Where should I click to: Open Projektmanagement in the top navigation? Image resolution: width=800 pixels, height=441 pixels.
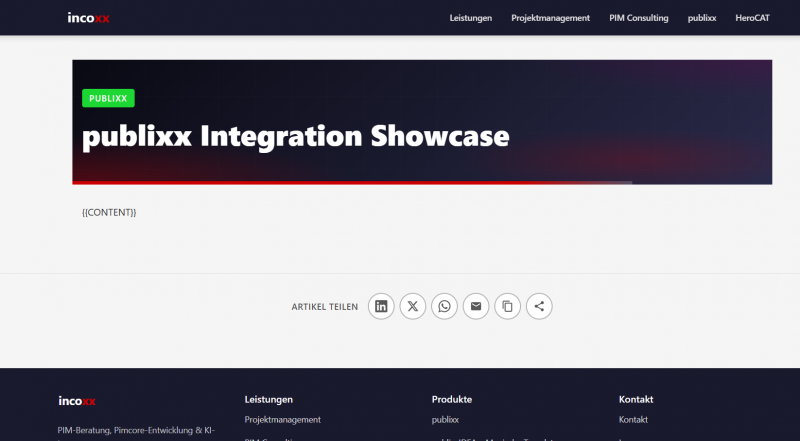tap(550, 18)
